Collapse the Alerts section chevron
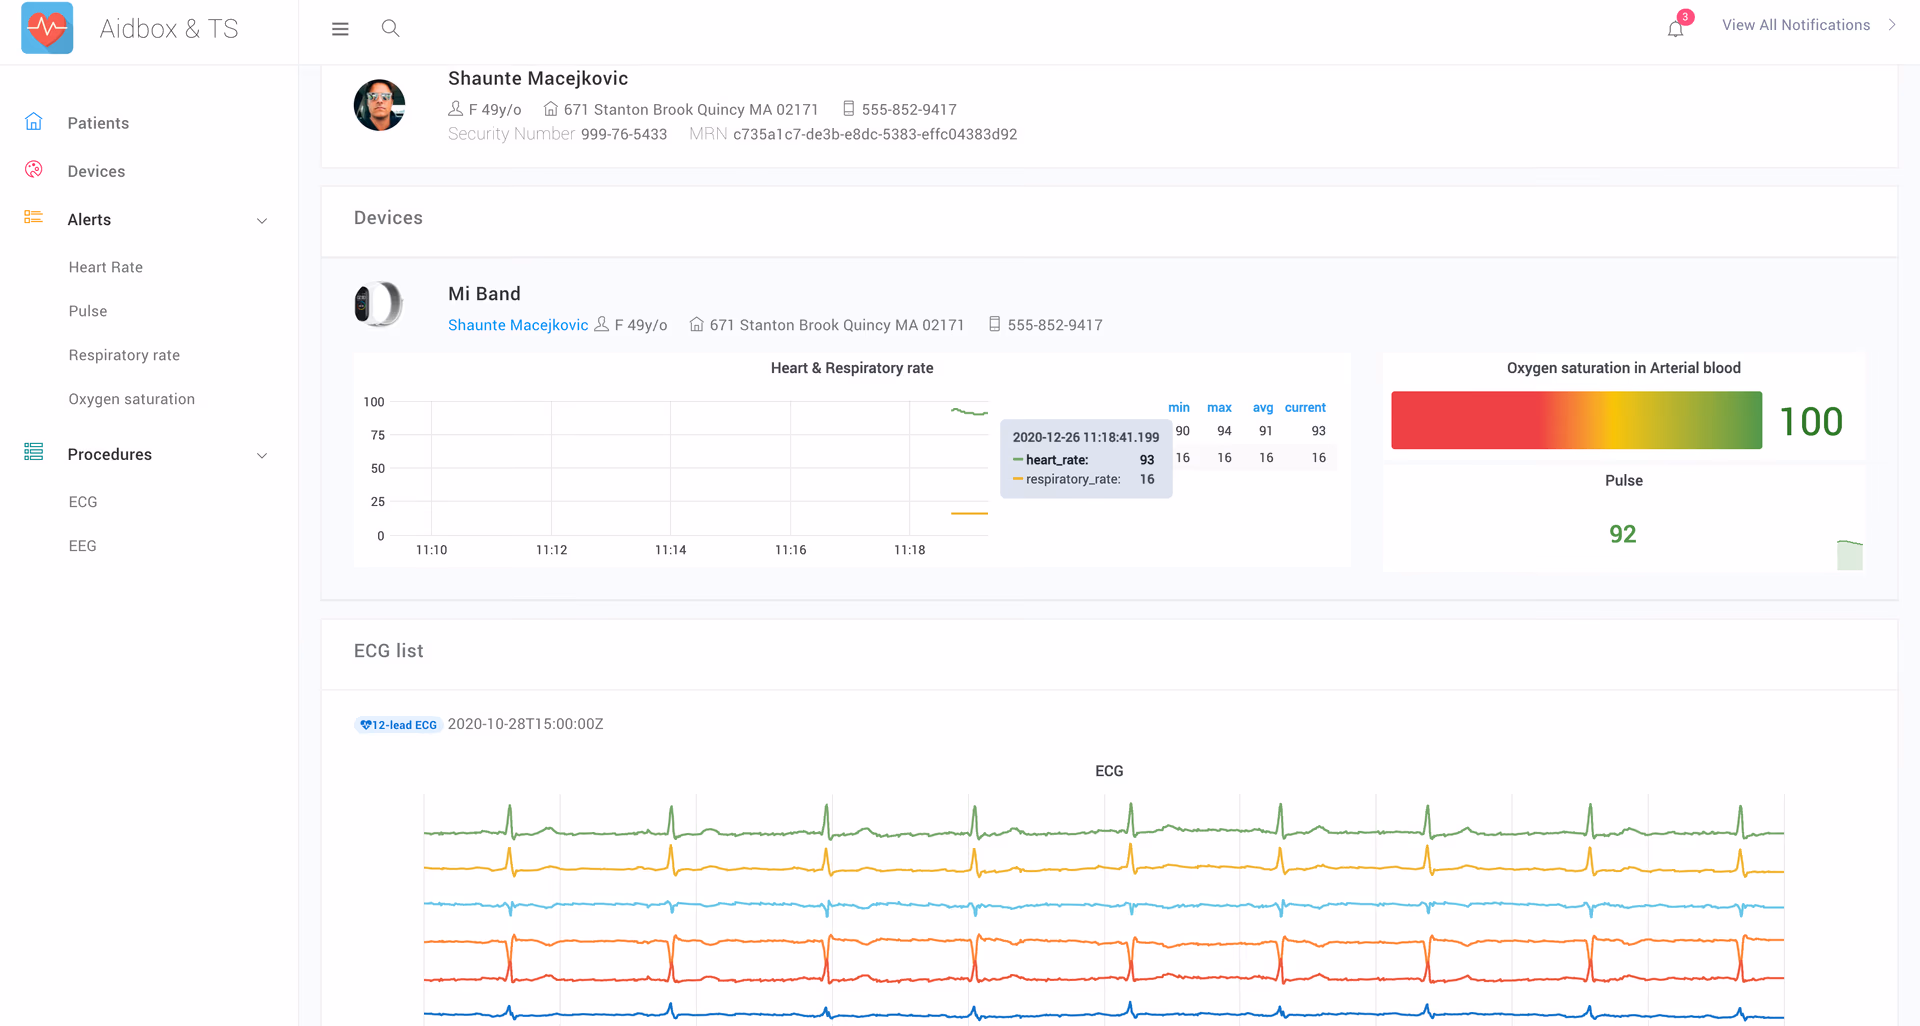 point(262,220)
